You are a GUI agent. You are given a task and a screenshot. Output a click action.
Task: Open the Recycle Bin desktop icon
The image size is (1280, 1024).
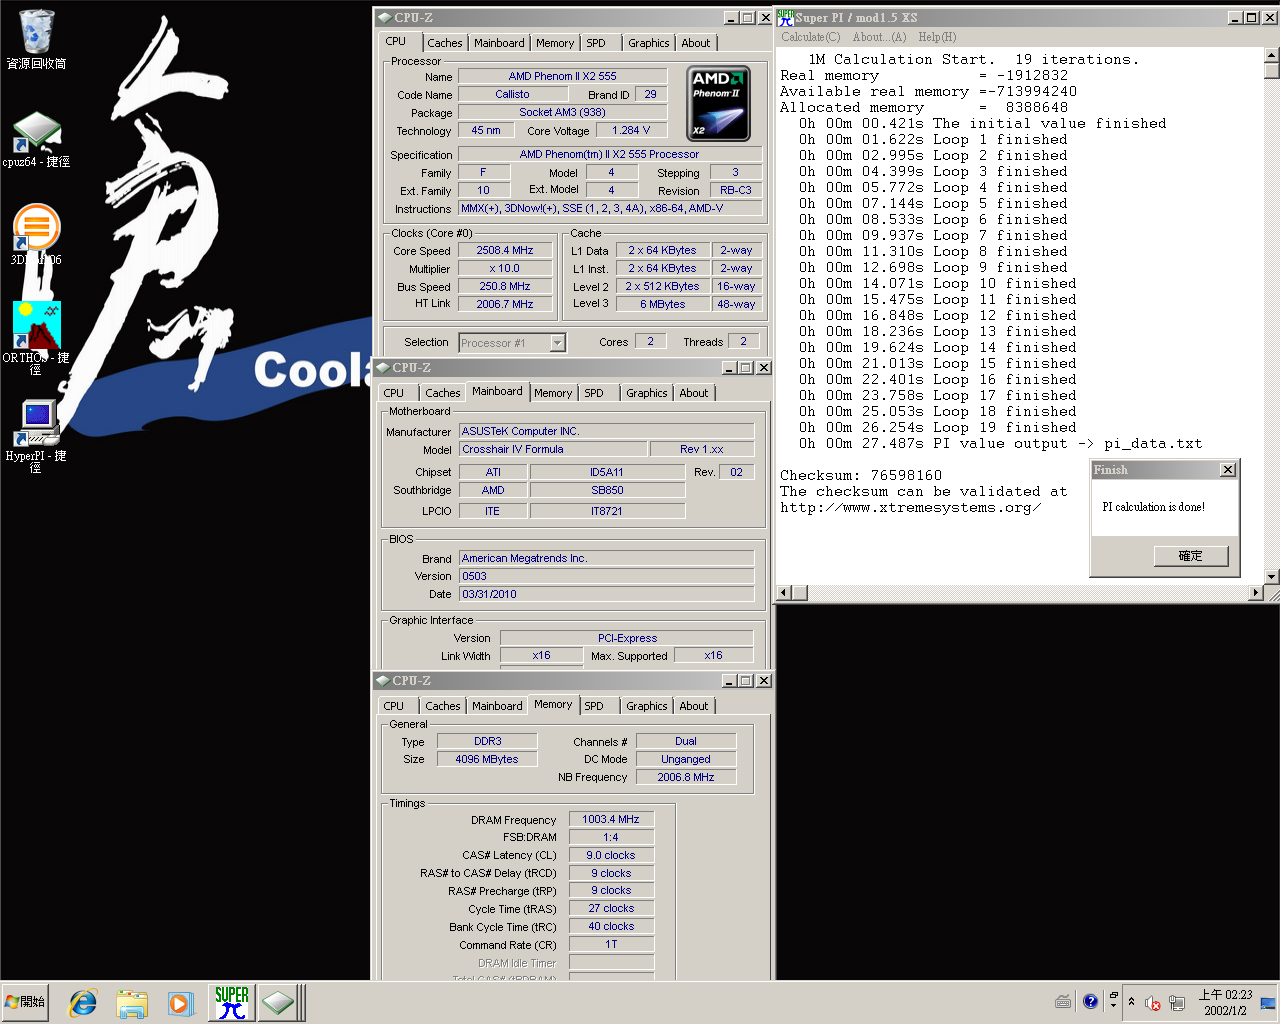coord(36,38)
